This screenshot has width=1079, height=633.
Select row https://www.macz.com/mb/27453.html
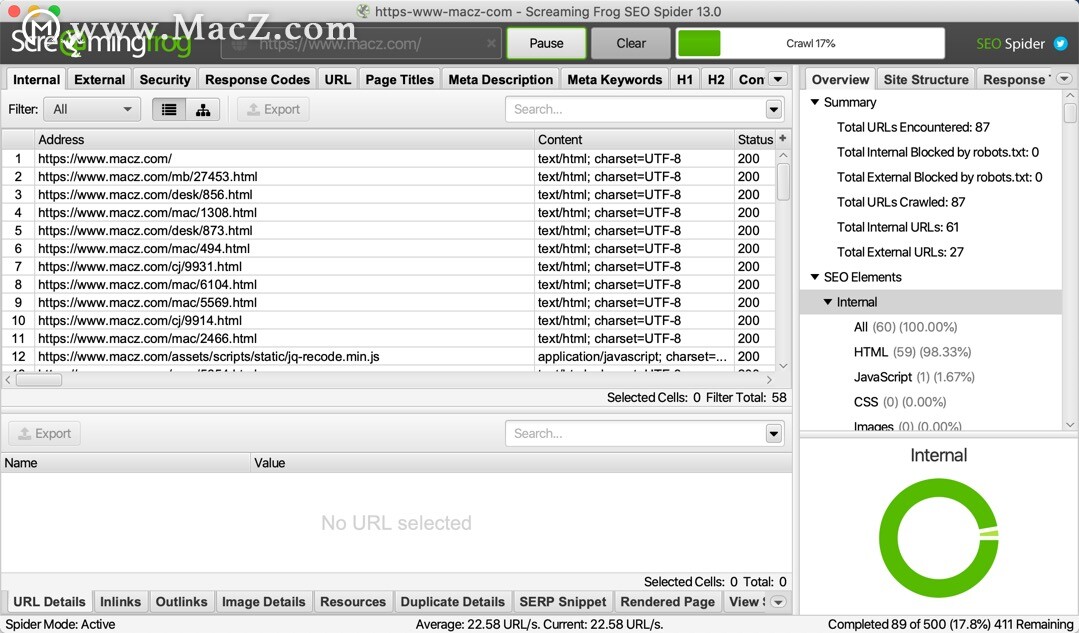(388, 176)
